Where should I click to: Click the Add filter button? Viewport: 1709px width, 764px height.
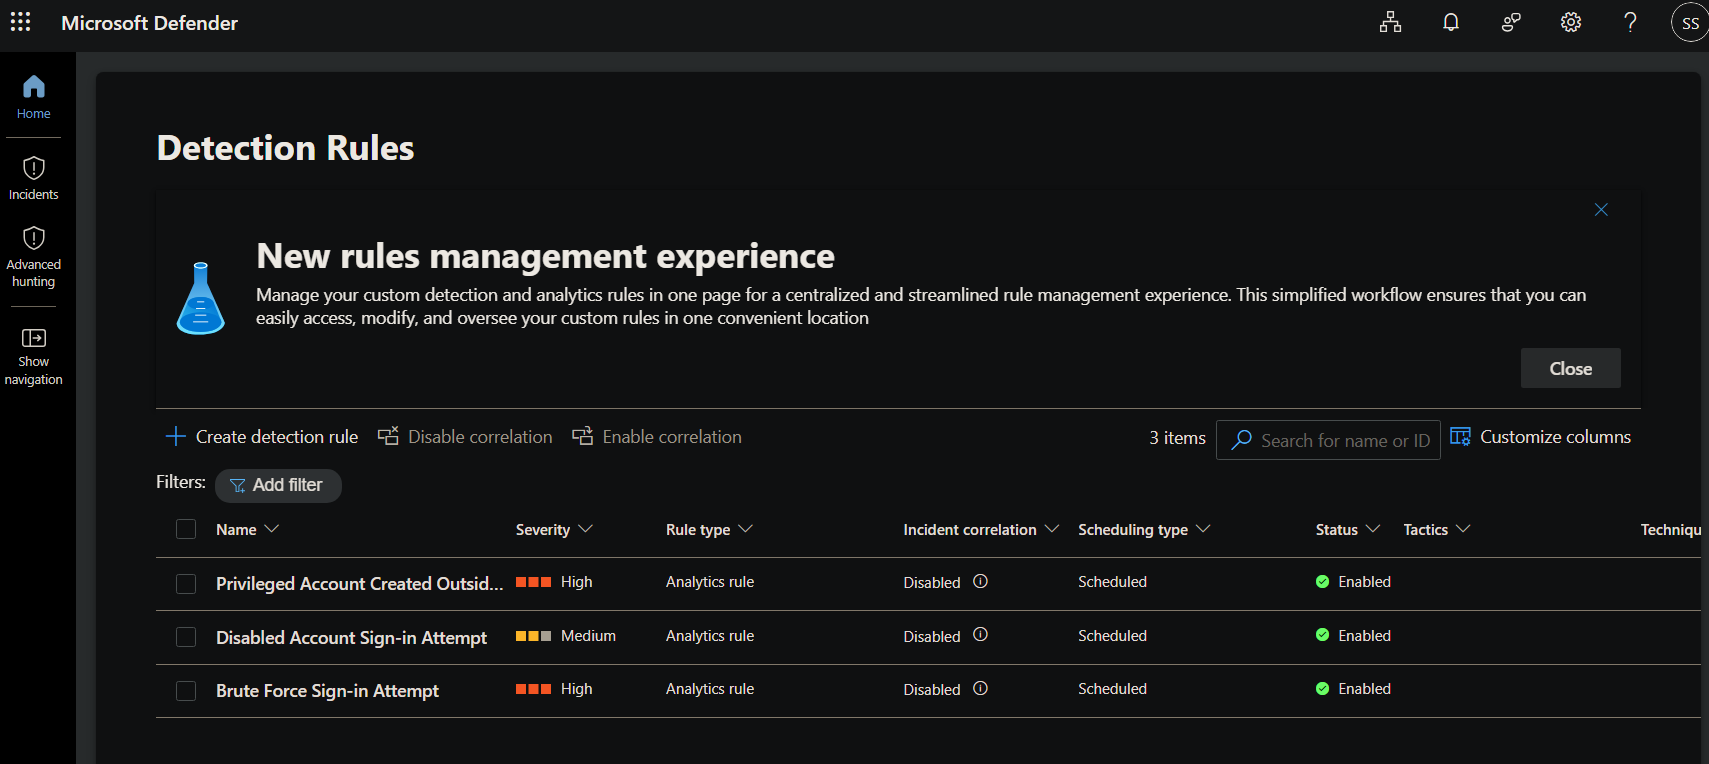(278, 485)
